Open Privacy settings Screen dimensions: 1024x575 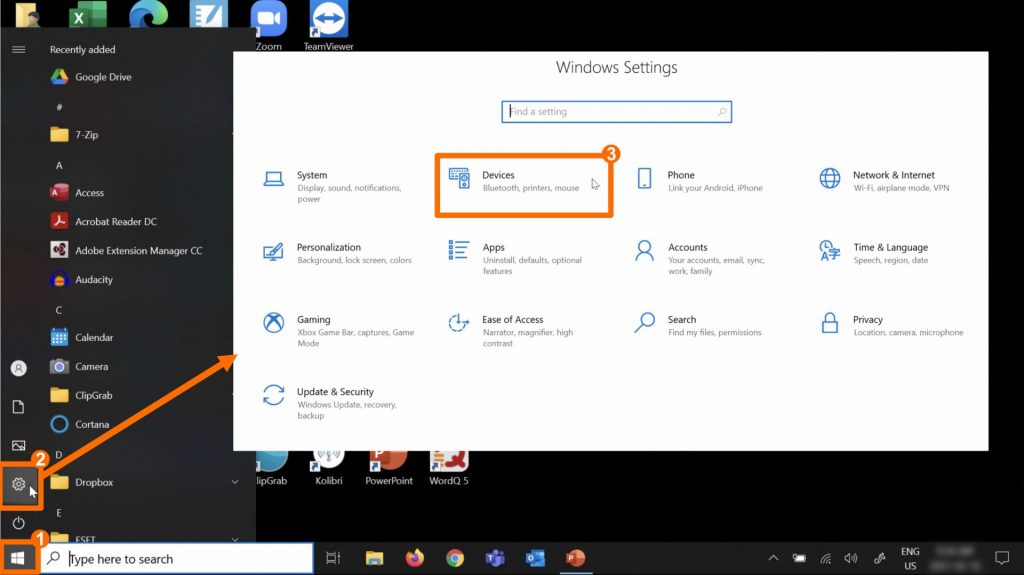click(x=891, y=325)
